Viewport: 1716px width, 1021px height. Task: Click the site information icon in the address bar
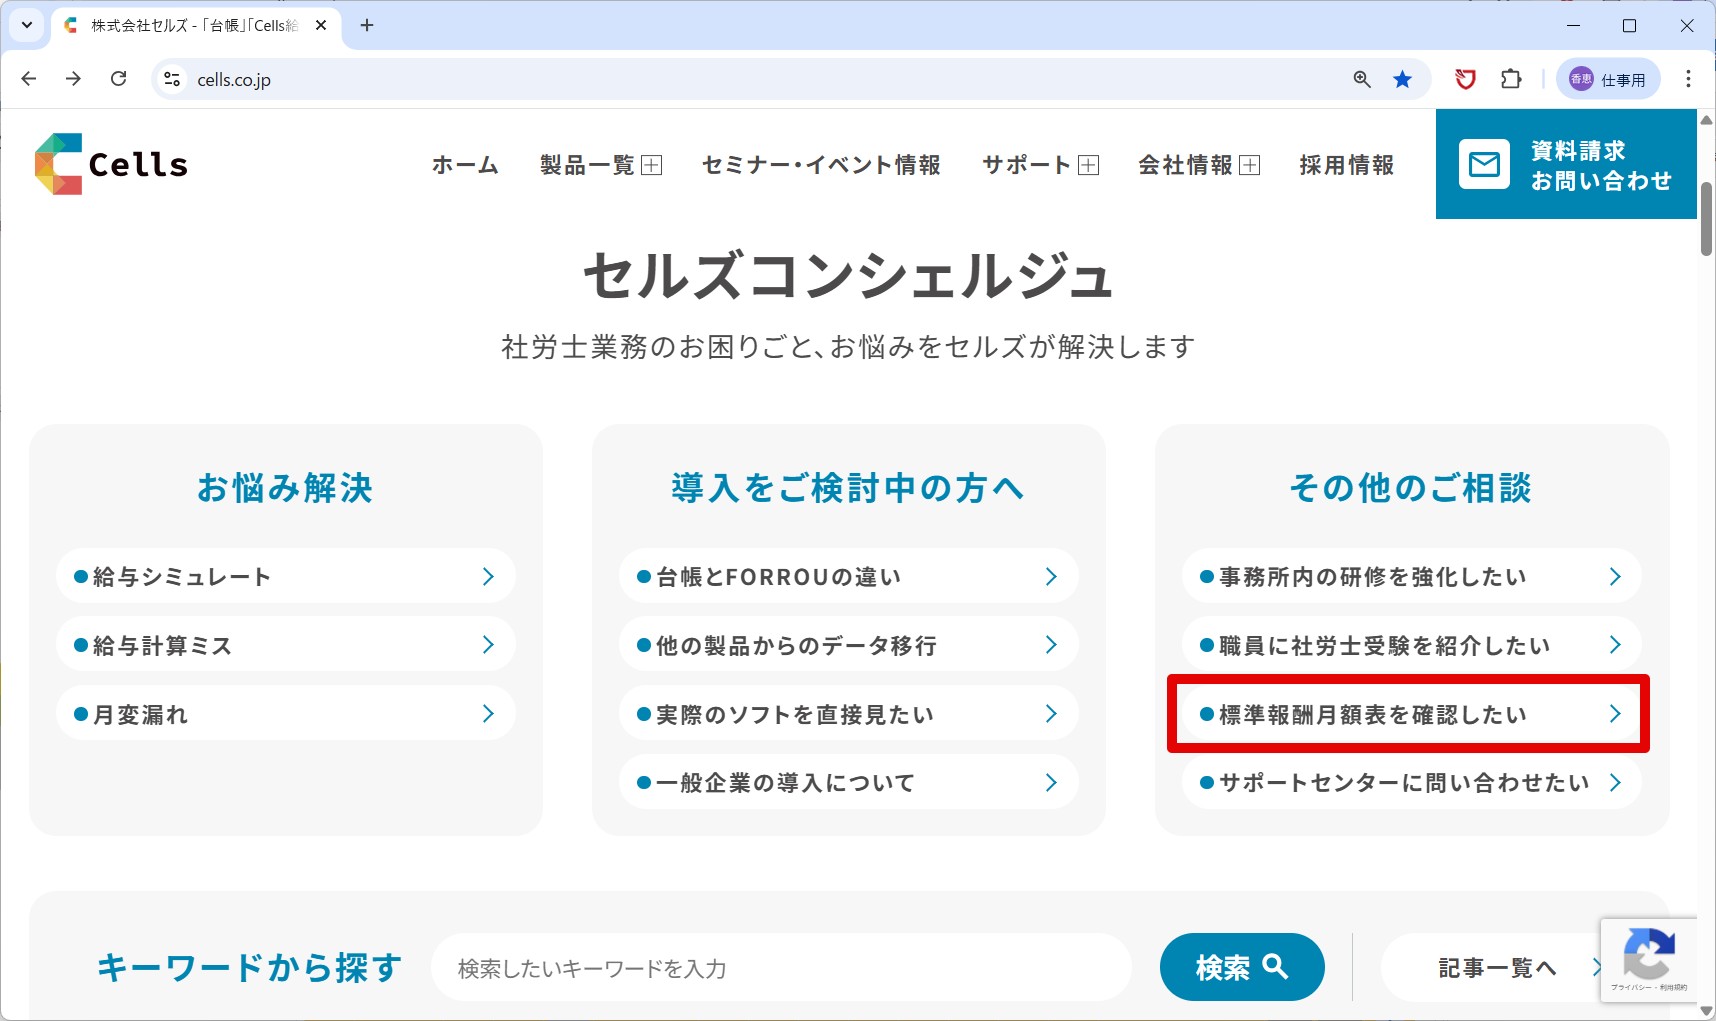(172, 79)
